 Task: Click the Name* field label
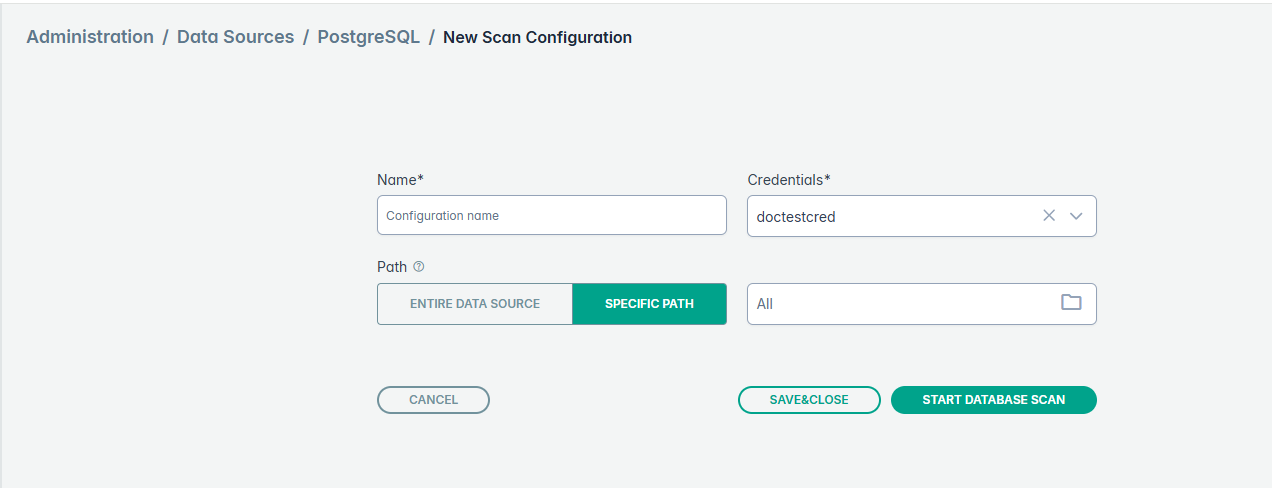[x=400, y=180]
